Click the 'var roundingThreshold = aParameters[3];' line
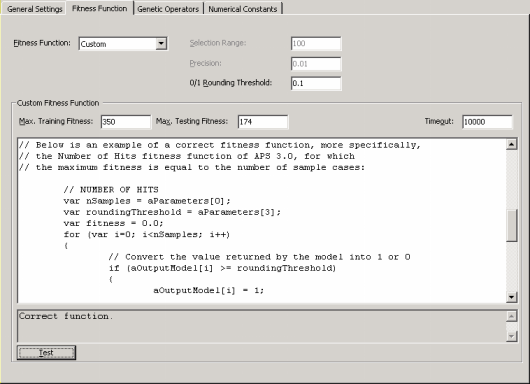Screen dimensions: 530x384 (172, 212)
